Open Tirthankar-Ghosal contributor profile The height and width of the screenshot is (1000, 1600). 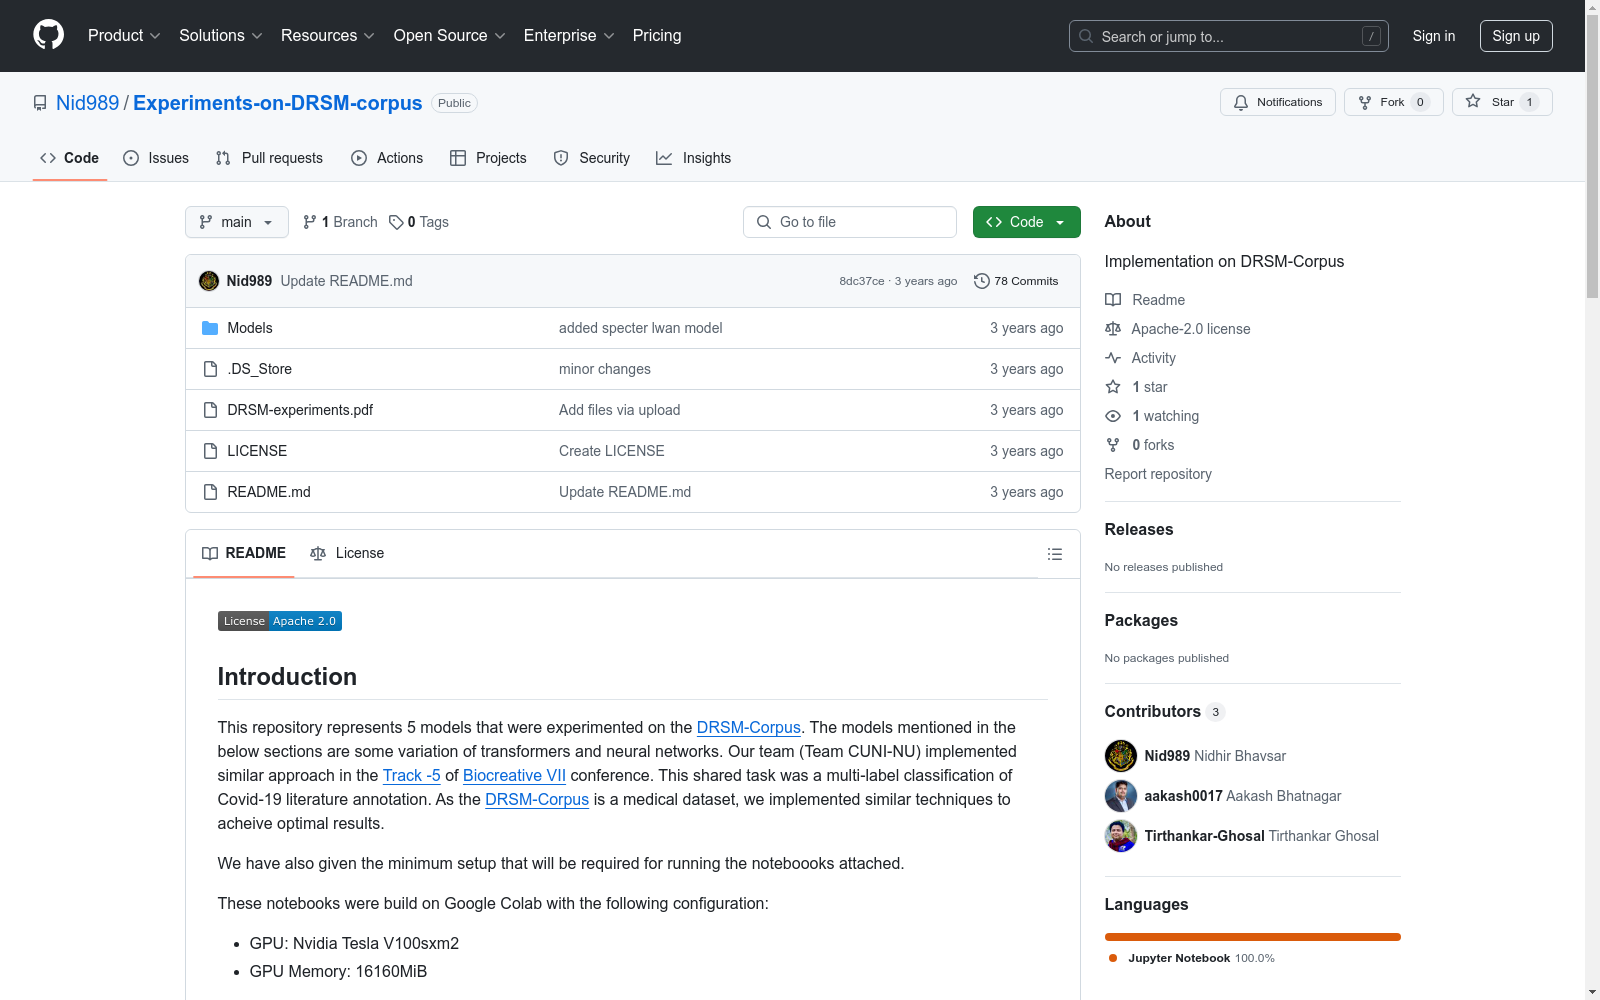click(x=1261, y=836)
